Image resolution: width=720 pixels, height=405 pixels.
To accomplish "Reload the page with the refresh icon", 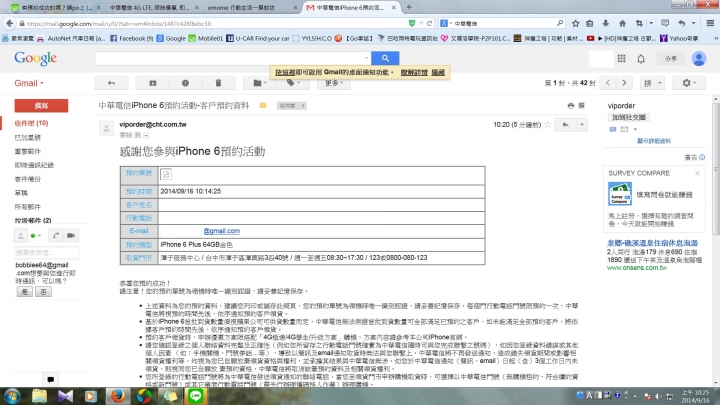I will pyautogui.click(x=429, y=23).
